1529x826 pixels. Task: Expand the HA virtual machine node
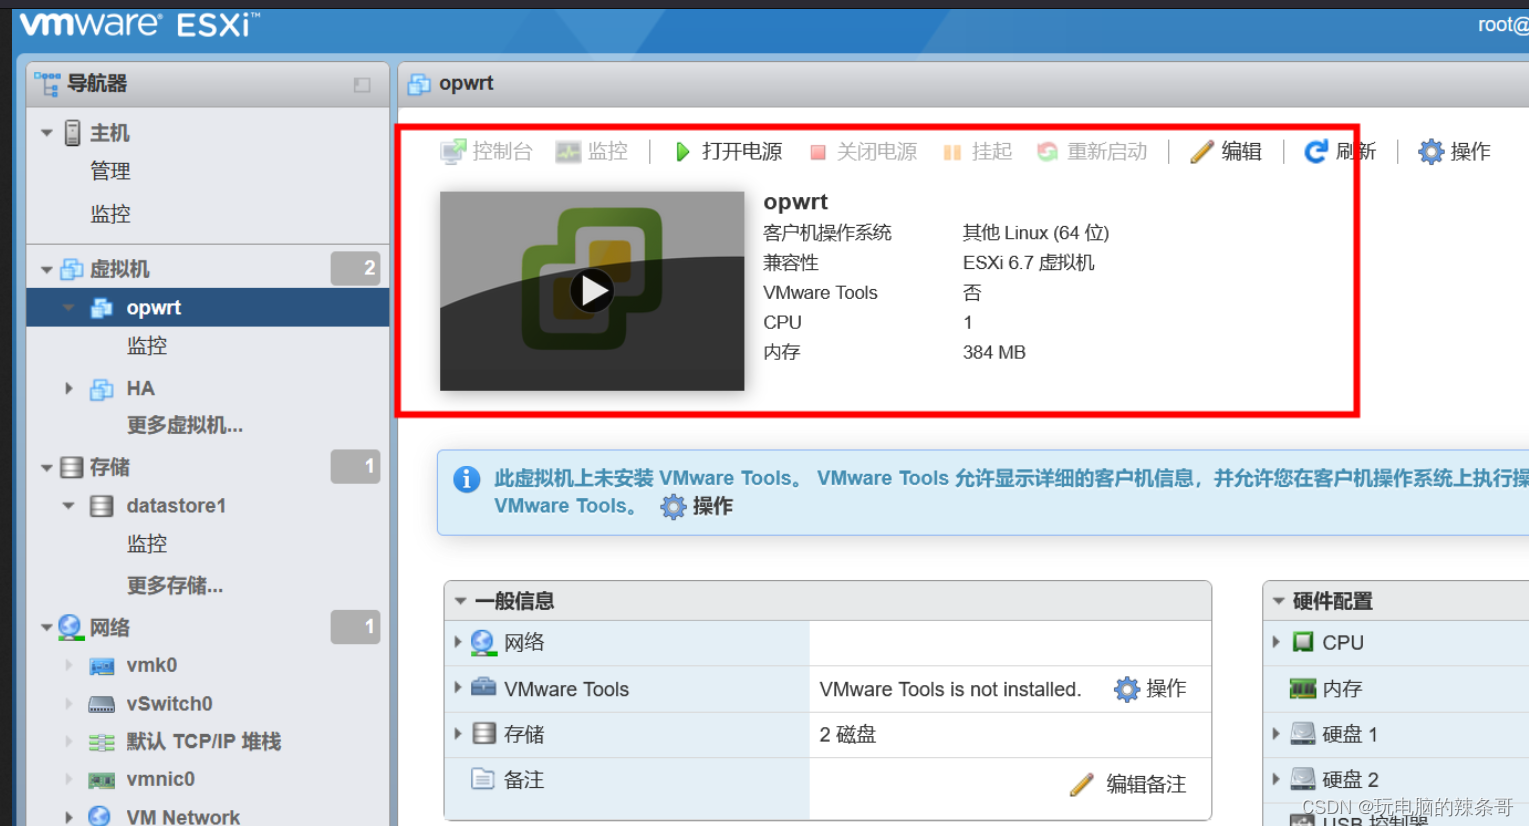pos(69,388)
